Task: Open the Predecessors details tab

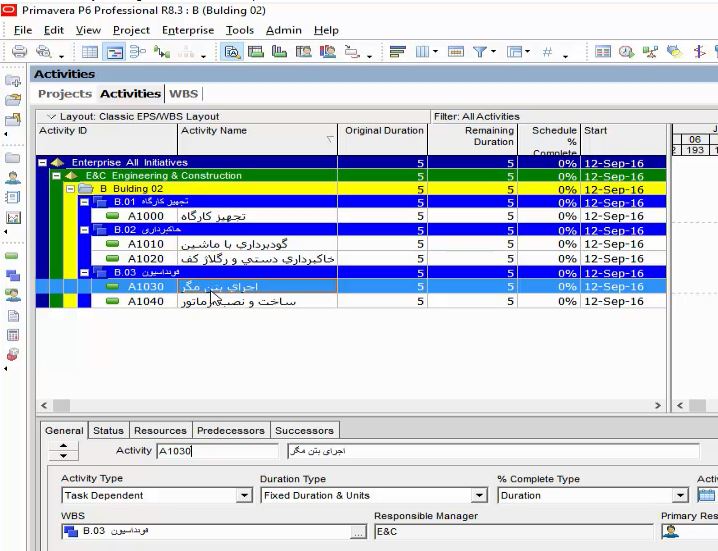Action: click(x=231, y=431)
